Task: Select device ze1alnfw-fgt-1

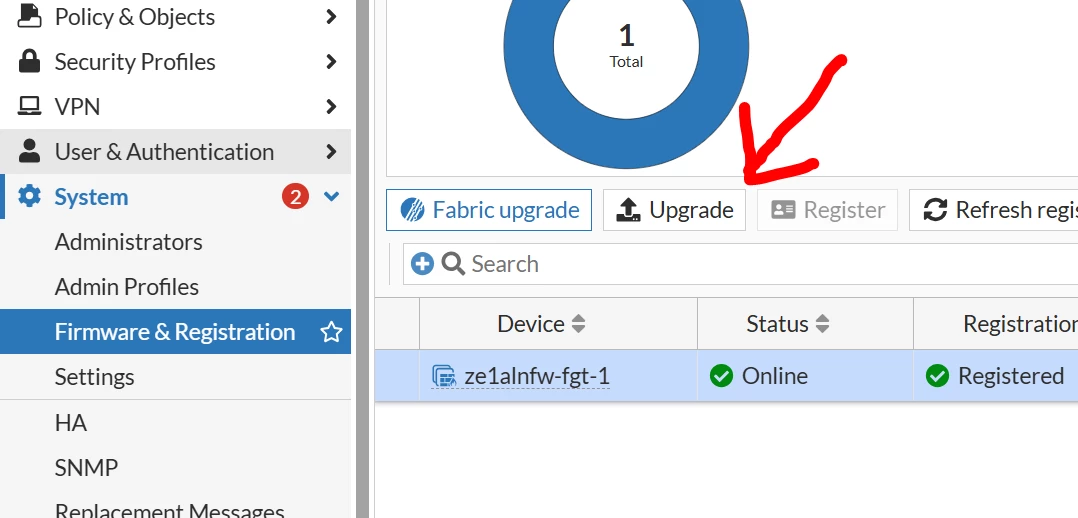Action: click(537, 376)
